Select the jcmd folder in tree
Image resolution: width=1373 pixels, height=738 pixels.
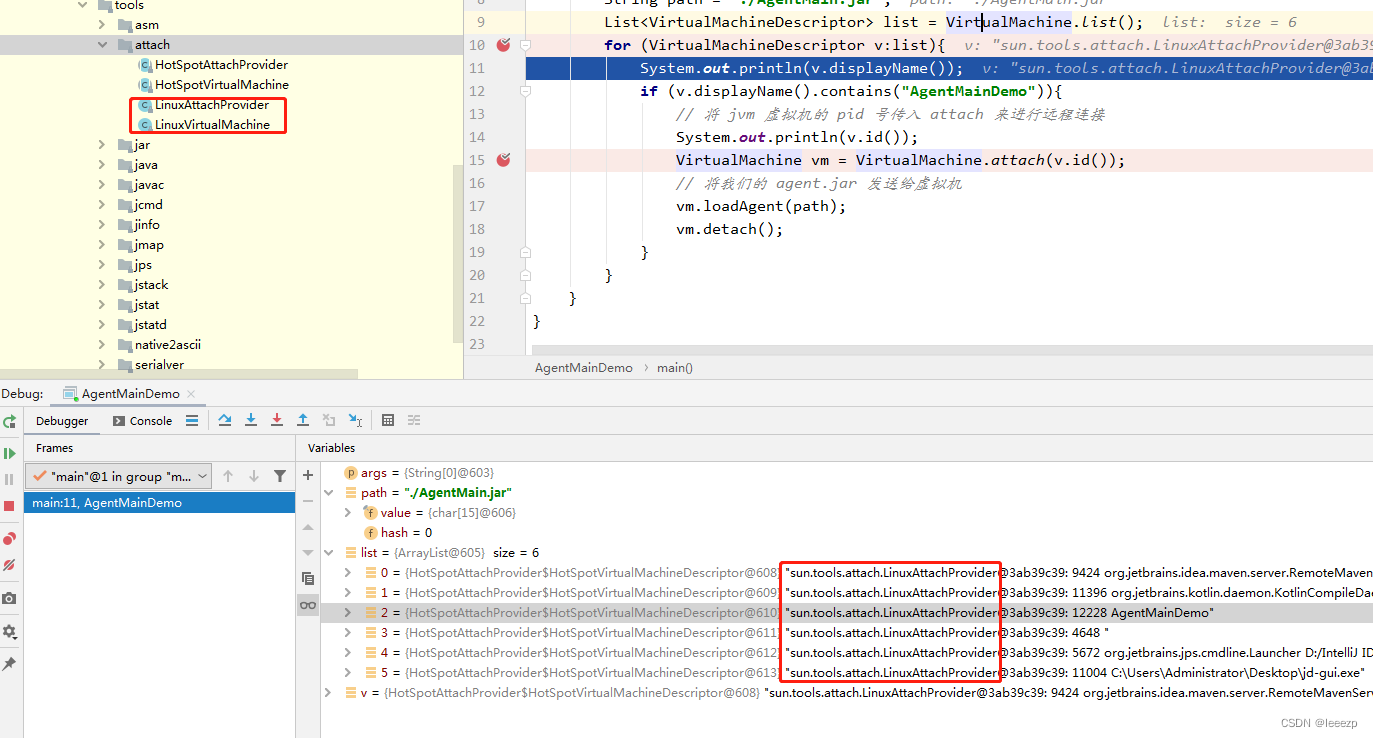[148, 205]
